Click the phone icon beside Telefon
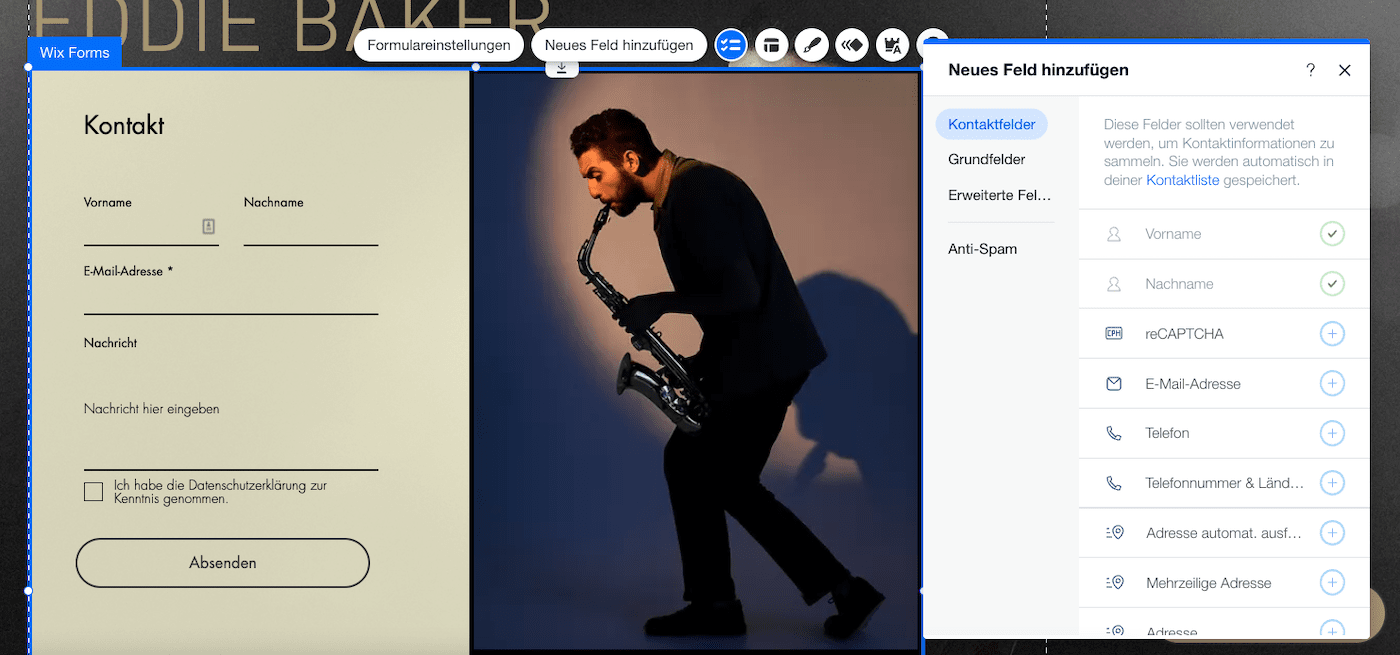Screen dimensions: 1400x655 1114,433
